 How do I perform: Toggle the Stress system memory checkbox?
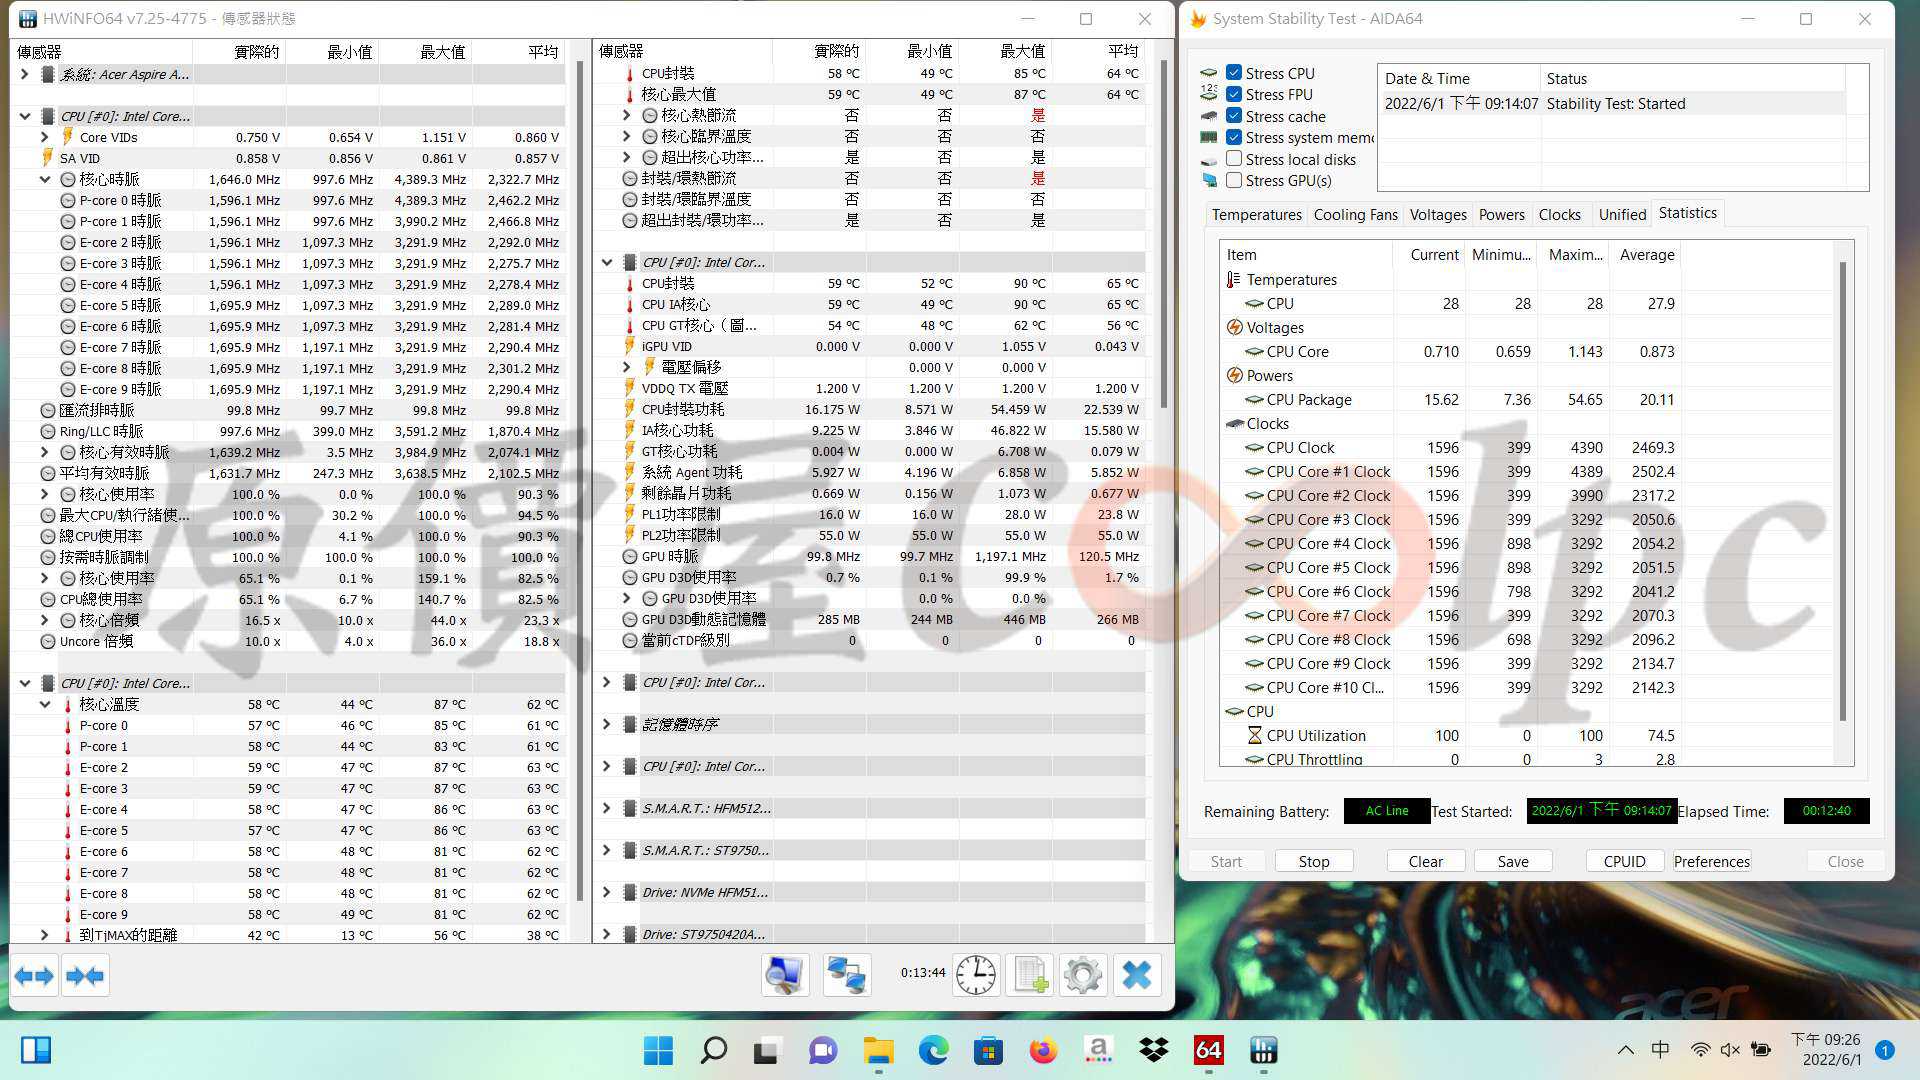pos(1234,137)
